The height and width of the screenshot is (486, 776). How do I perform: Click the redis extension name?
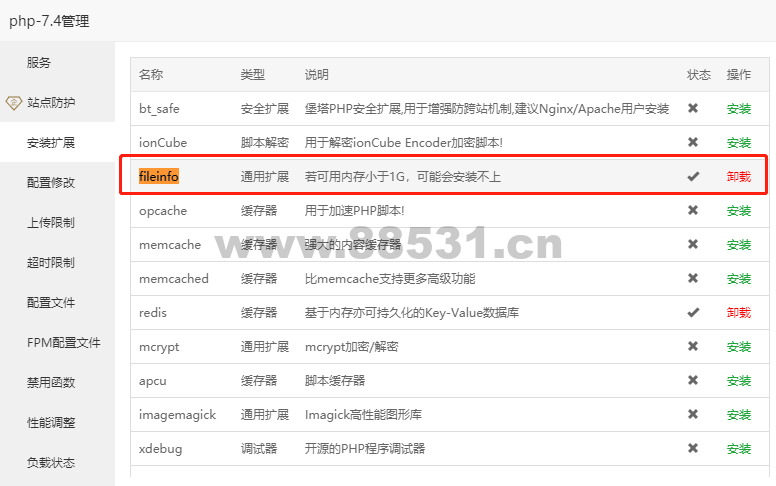tap(153, 313)
